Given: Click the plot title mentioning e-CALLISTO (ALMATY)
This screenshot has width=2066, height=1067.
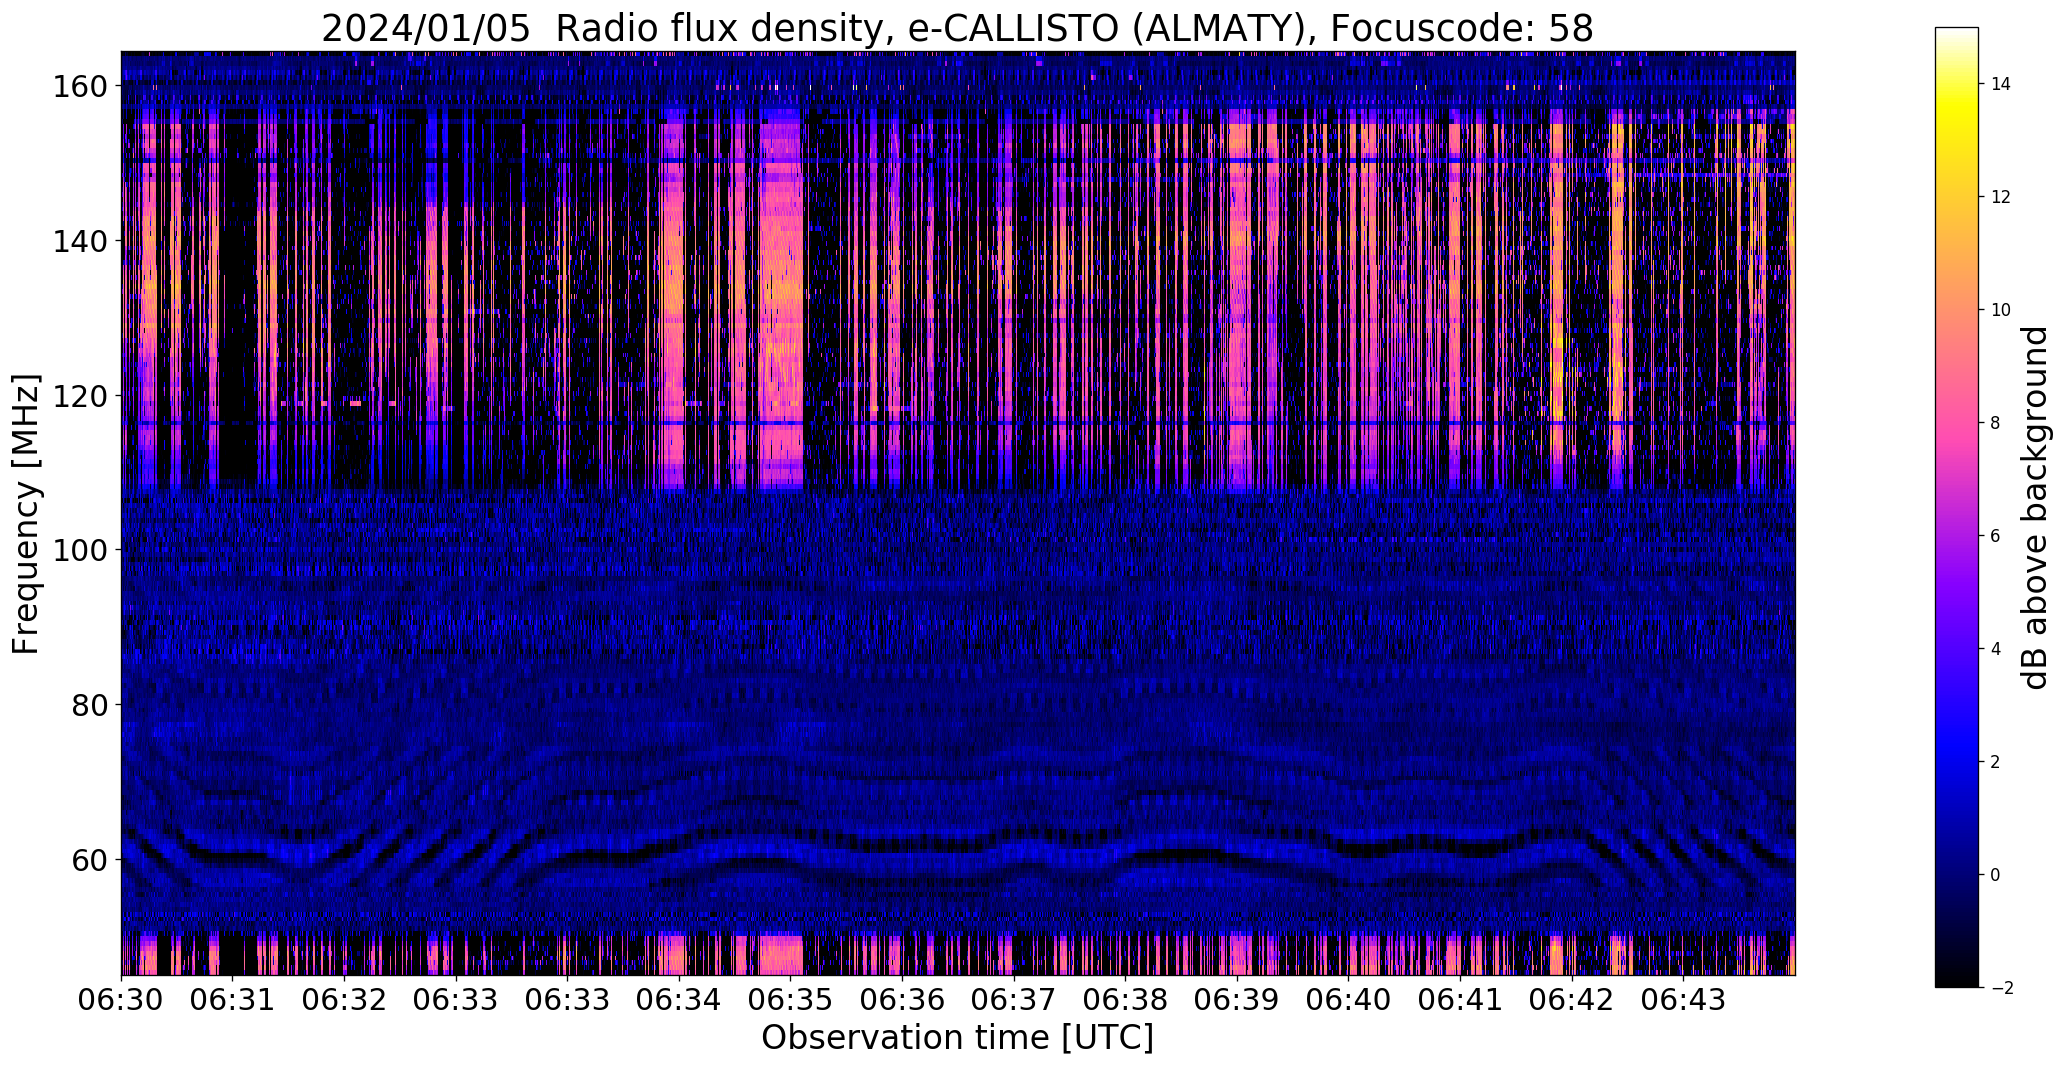Looking at the screenshot, I should click(957, 29).
